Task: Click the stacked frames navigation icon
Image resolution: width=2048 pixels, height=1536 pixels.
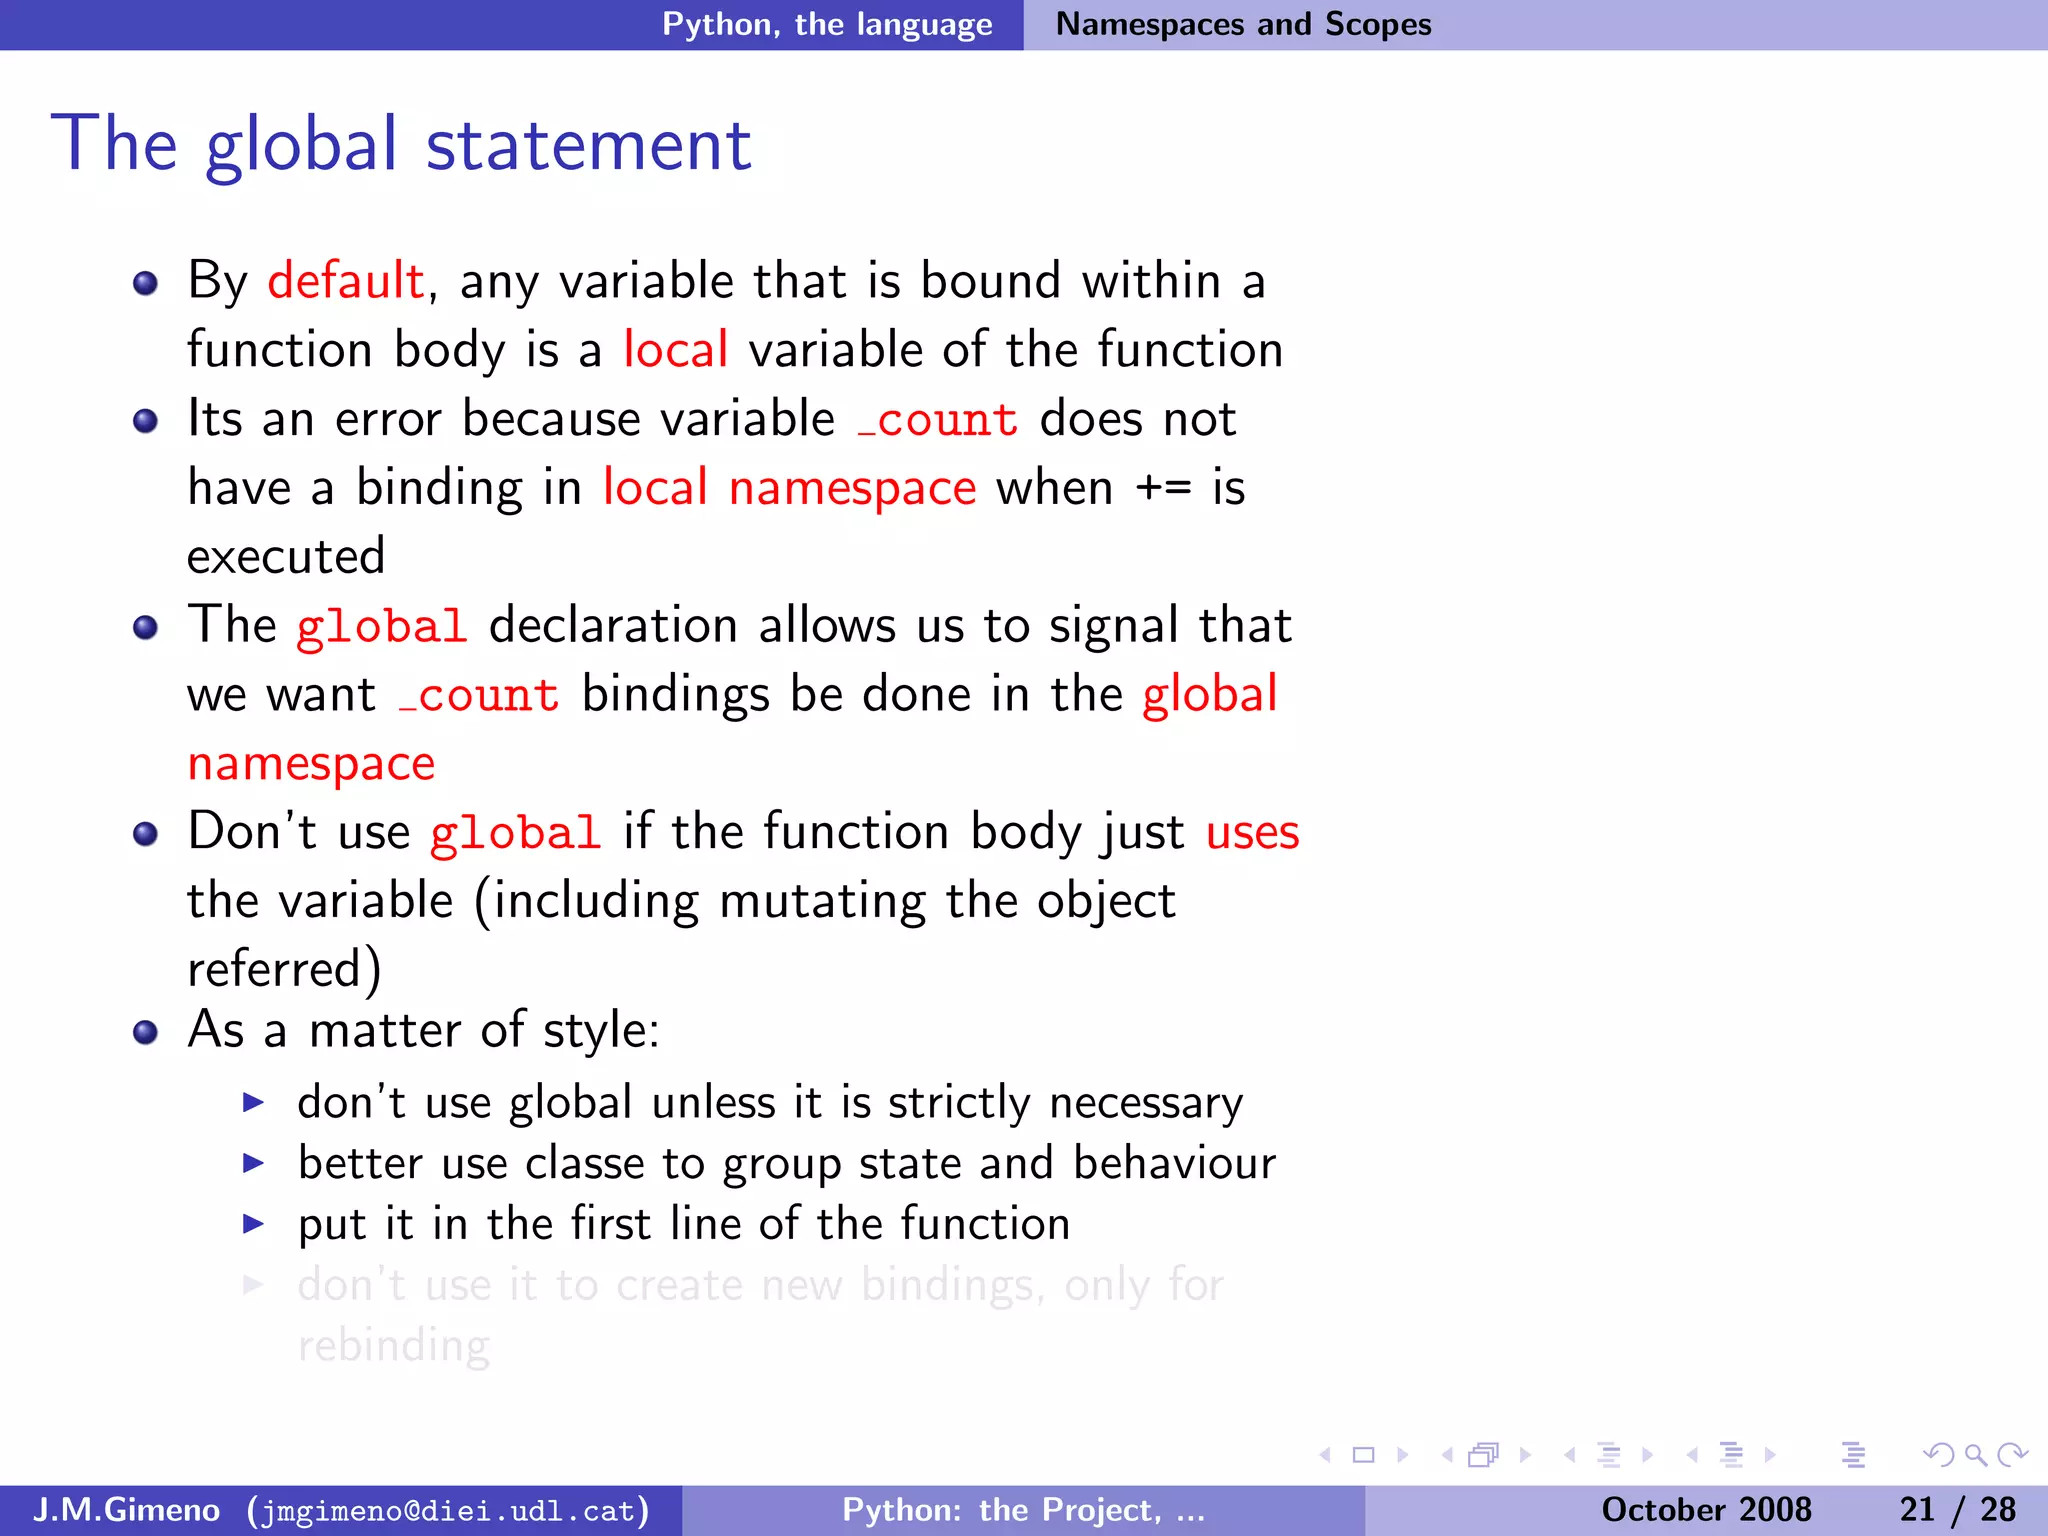Action: [1484, 1455]
